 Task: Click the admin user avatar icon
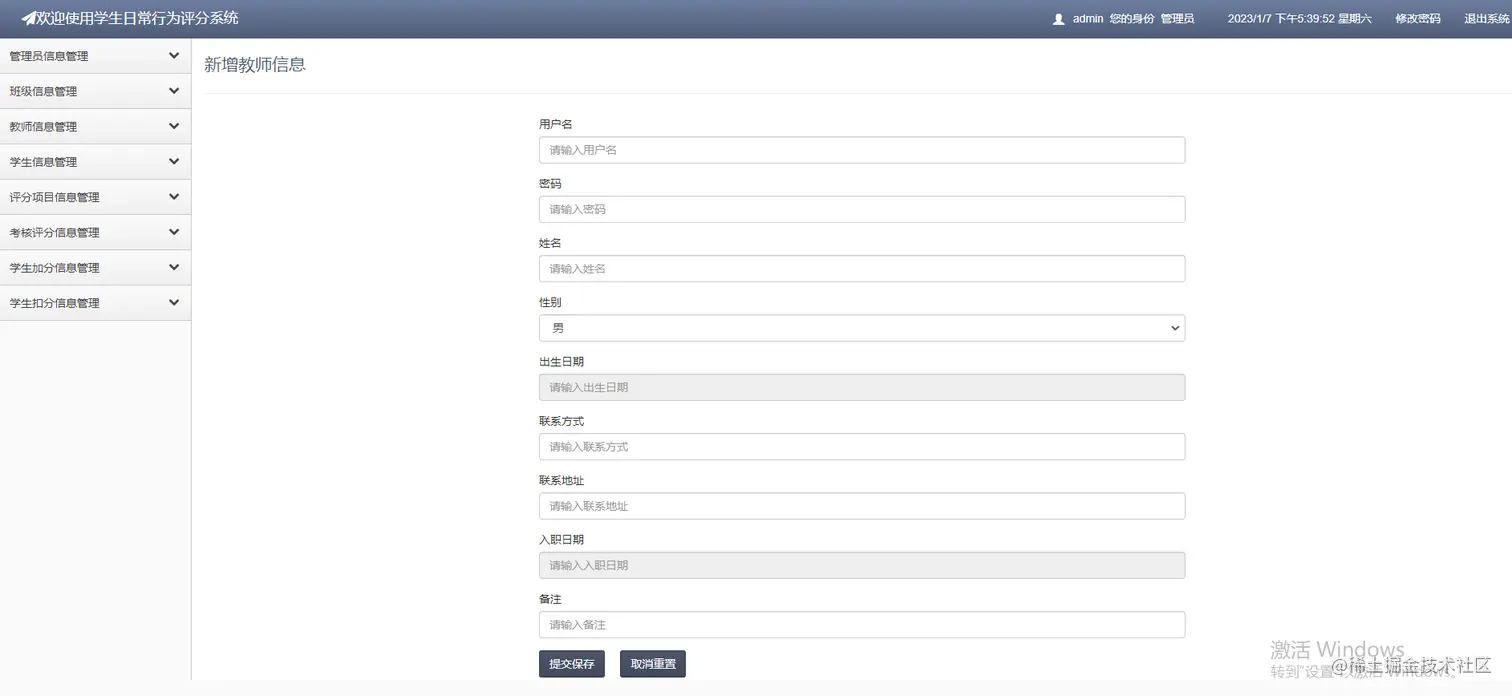coord(1059,19)
